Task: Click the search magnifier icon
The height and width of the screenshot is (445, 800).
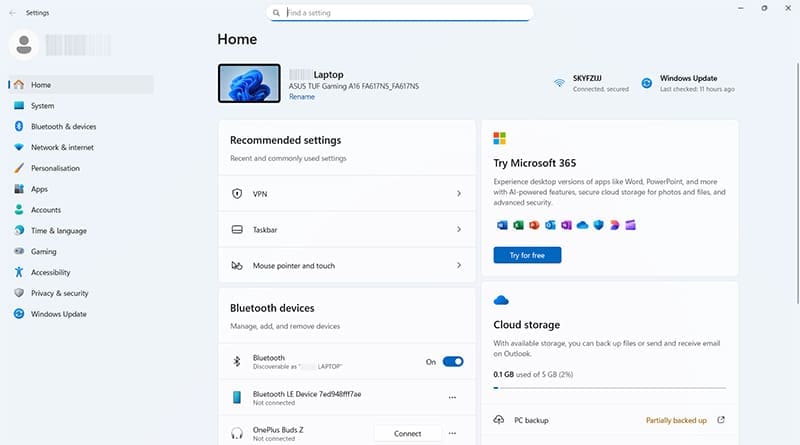Action: pos(276,13)
